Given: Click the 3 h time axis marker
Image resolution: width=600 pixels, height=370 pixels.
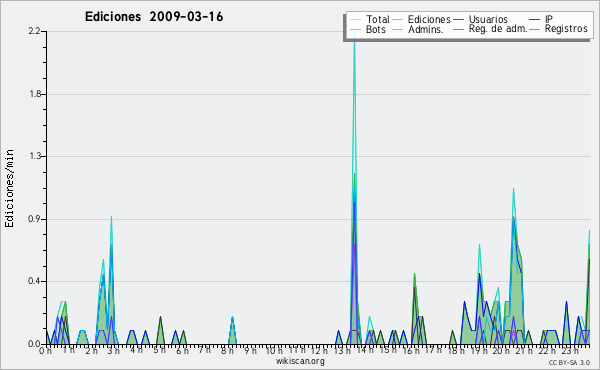Looking at the screenshot, I should pos(114,351).
